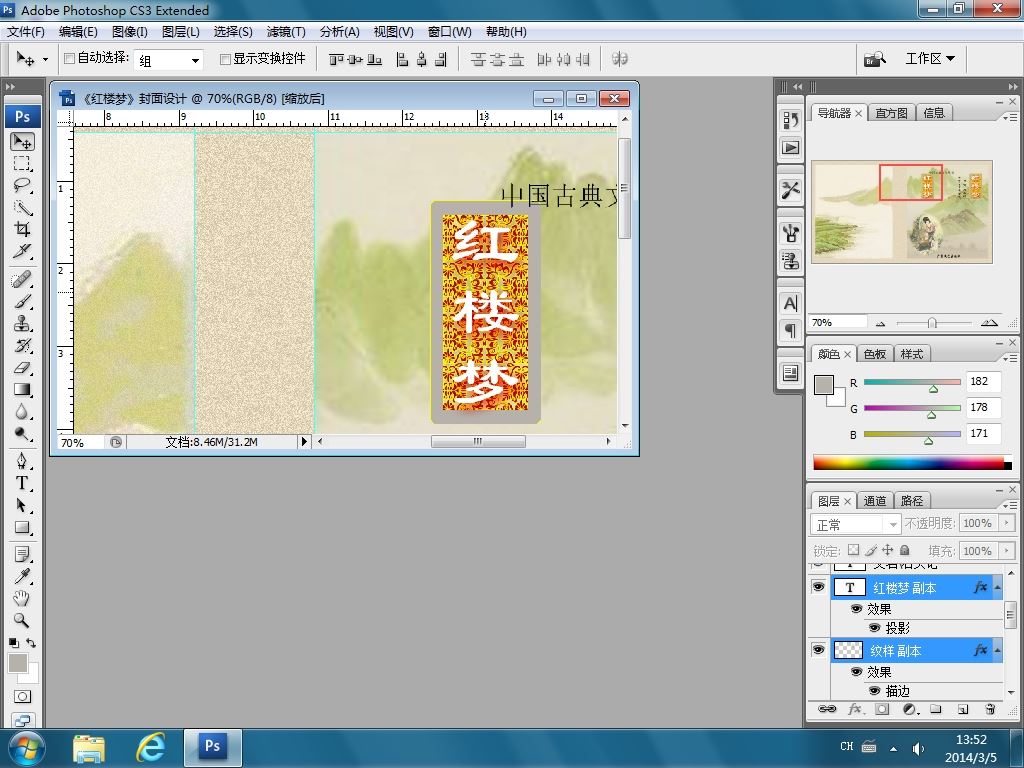Open Windows Explorer from the taskbar
This screenshot has height=768, width=1024.
[x=89, y=748]
